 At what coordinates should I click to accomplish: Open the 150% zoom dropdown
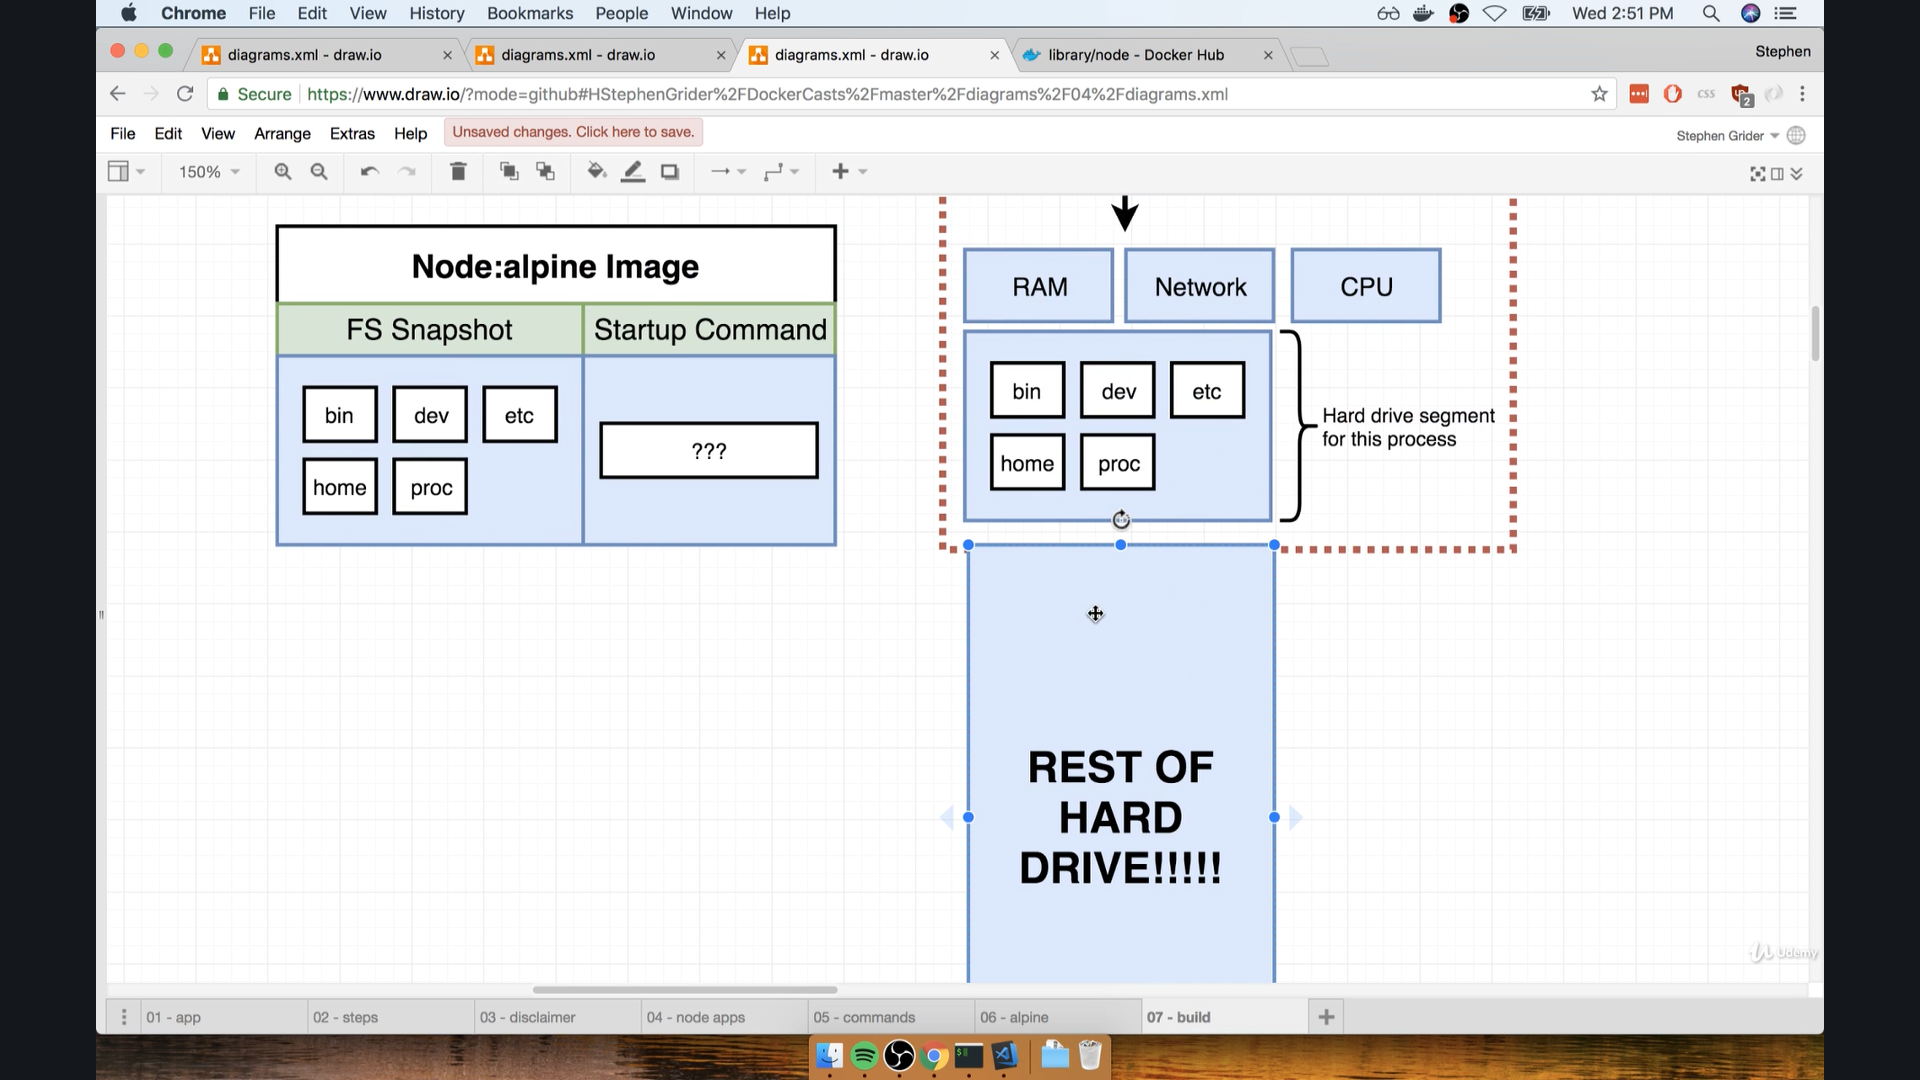pyautogui.click(x=208, y=172)
